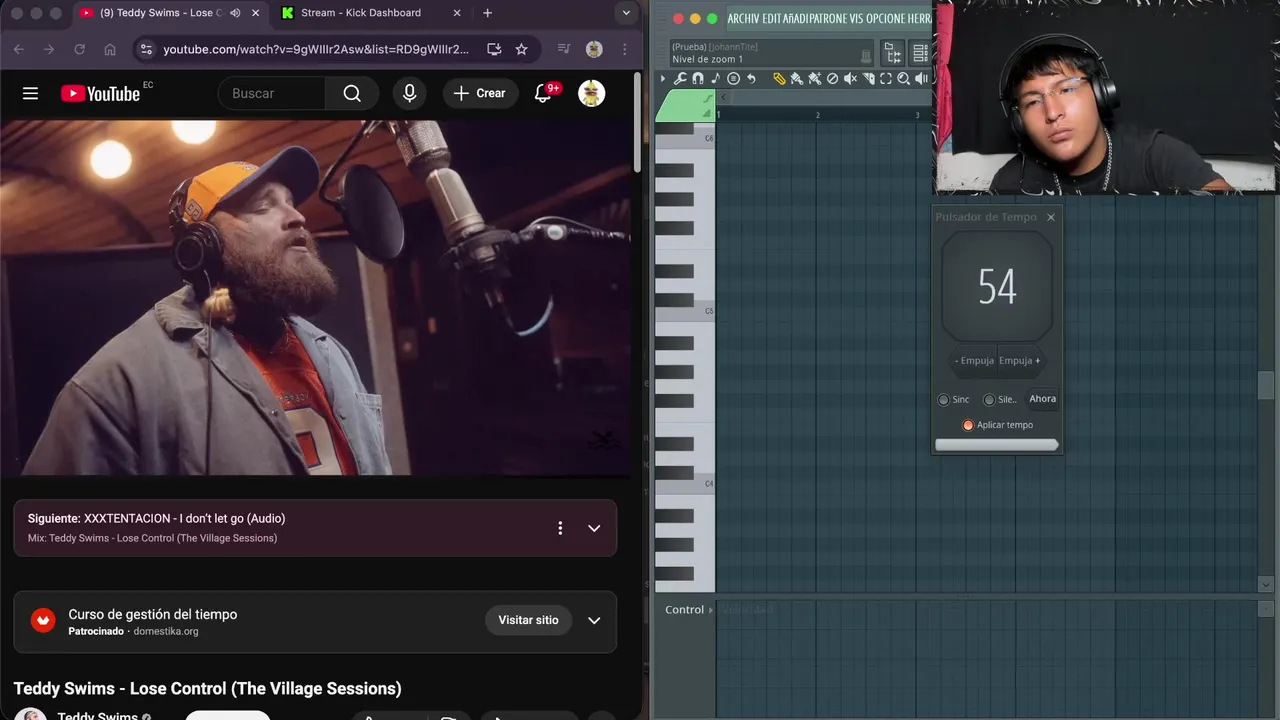Image resolution: width=1280 pixels, height=720 pixels.
Task: Select the Zoom magnifier tool in piano roll
Action: pos(903,78)
